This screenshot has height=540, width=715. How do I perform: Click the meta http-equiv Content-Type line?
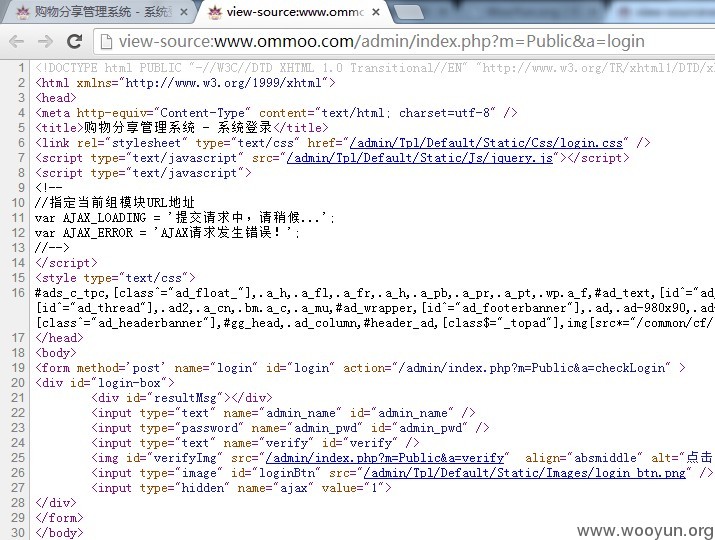click(x=276, y=113)
